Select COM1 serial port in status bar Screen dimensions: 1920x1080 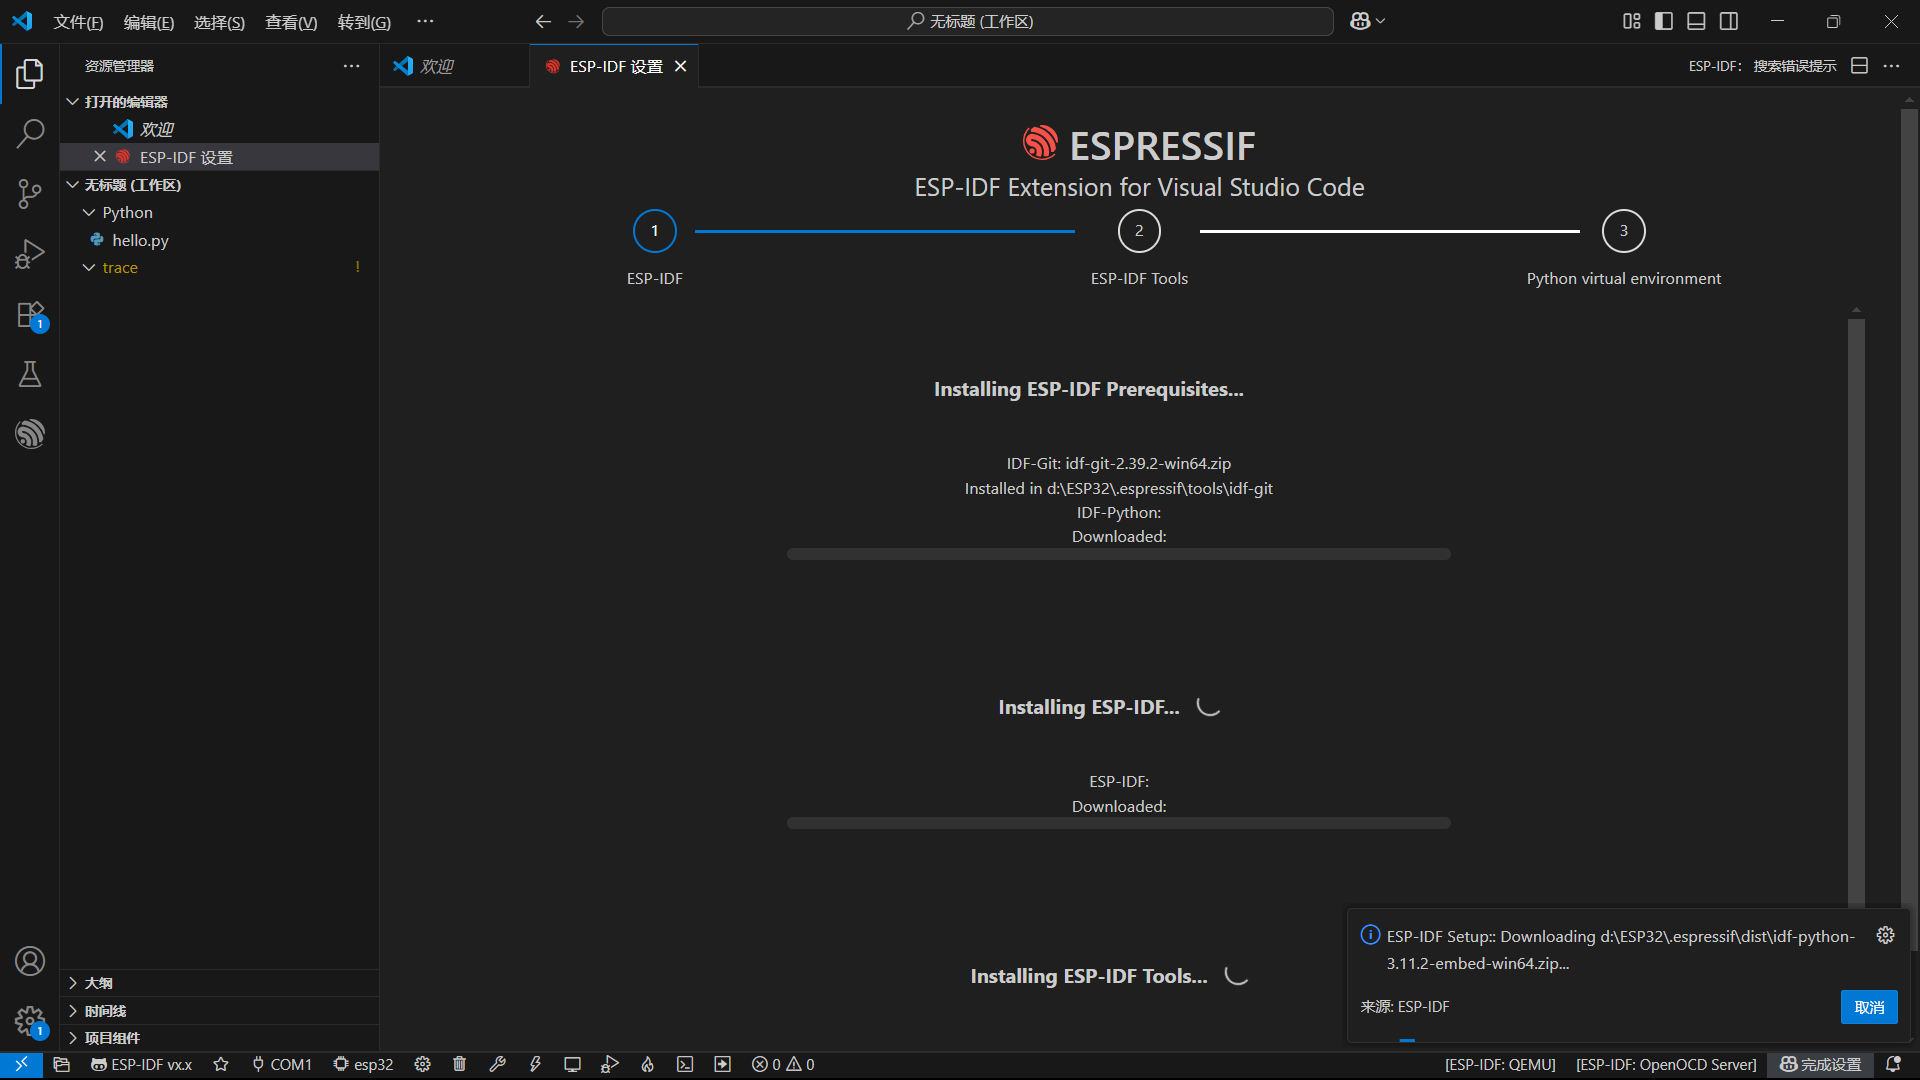[x=282, y=1065]
